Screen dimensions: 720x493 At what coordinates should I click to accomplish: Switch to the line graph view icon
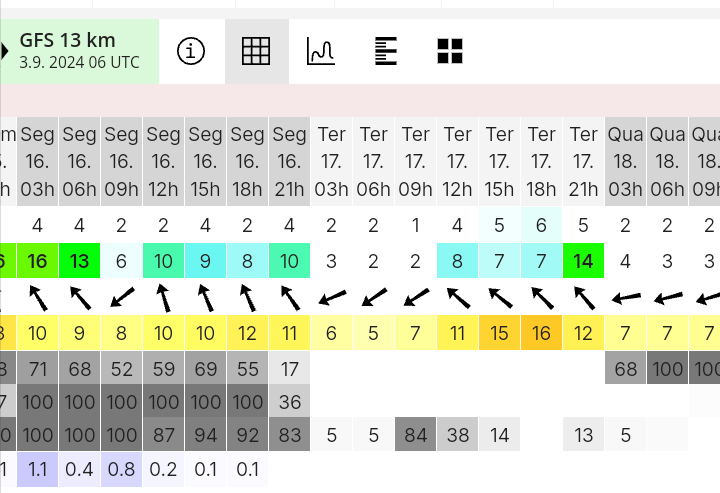coord(321,51)
